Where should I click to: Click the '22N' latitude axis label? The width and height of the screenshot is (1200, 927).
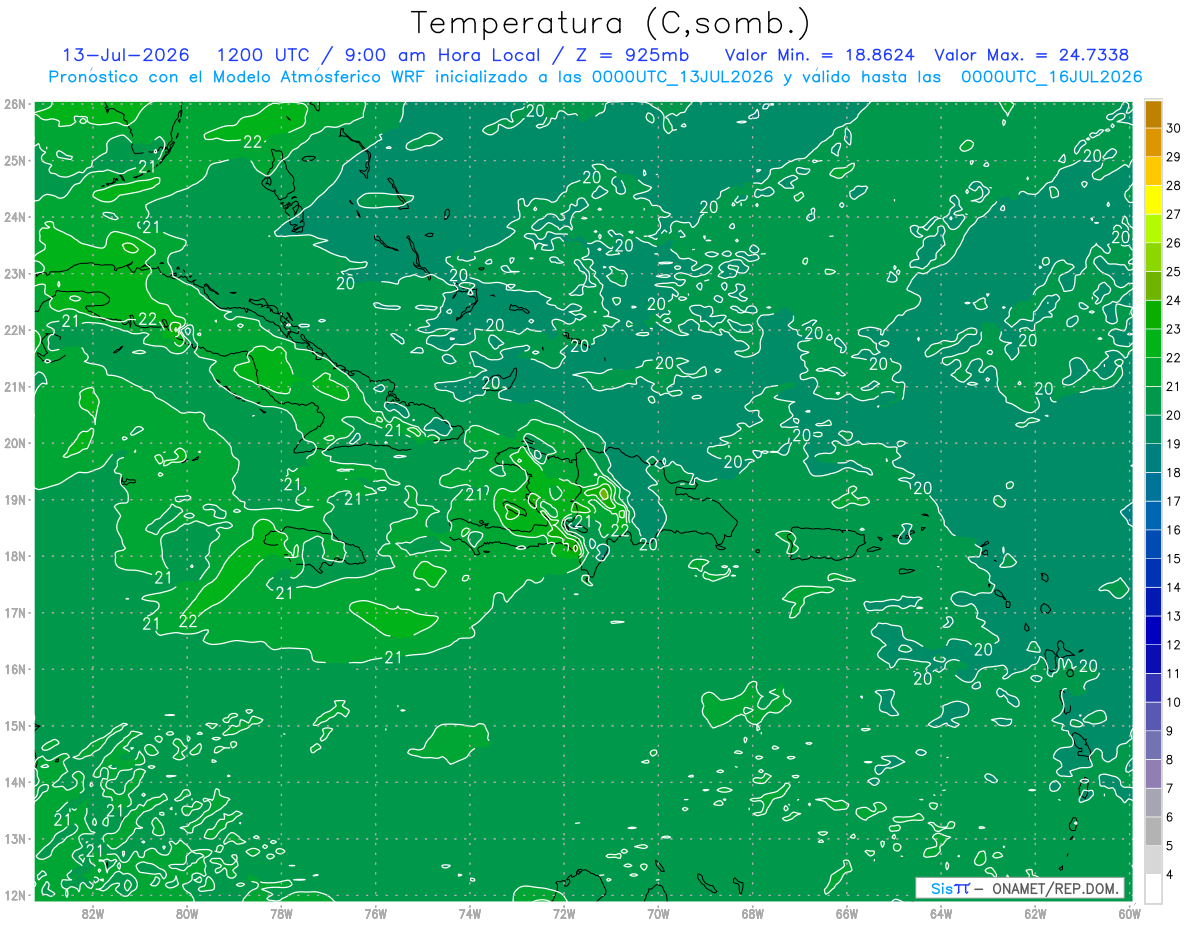click(x=14, y=330)
